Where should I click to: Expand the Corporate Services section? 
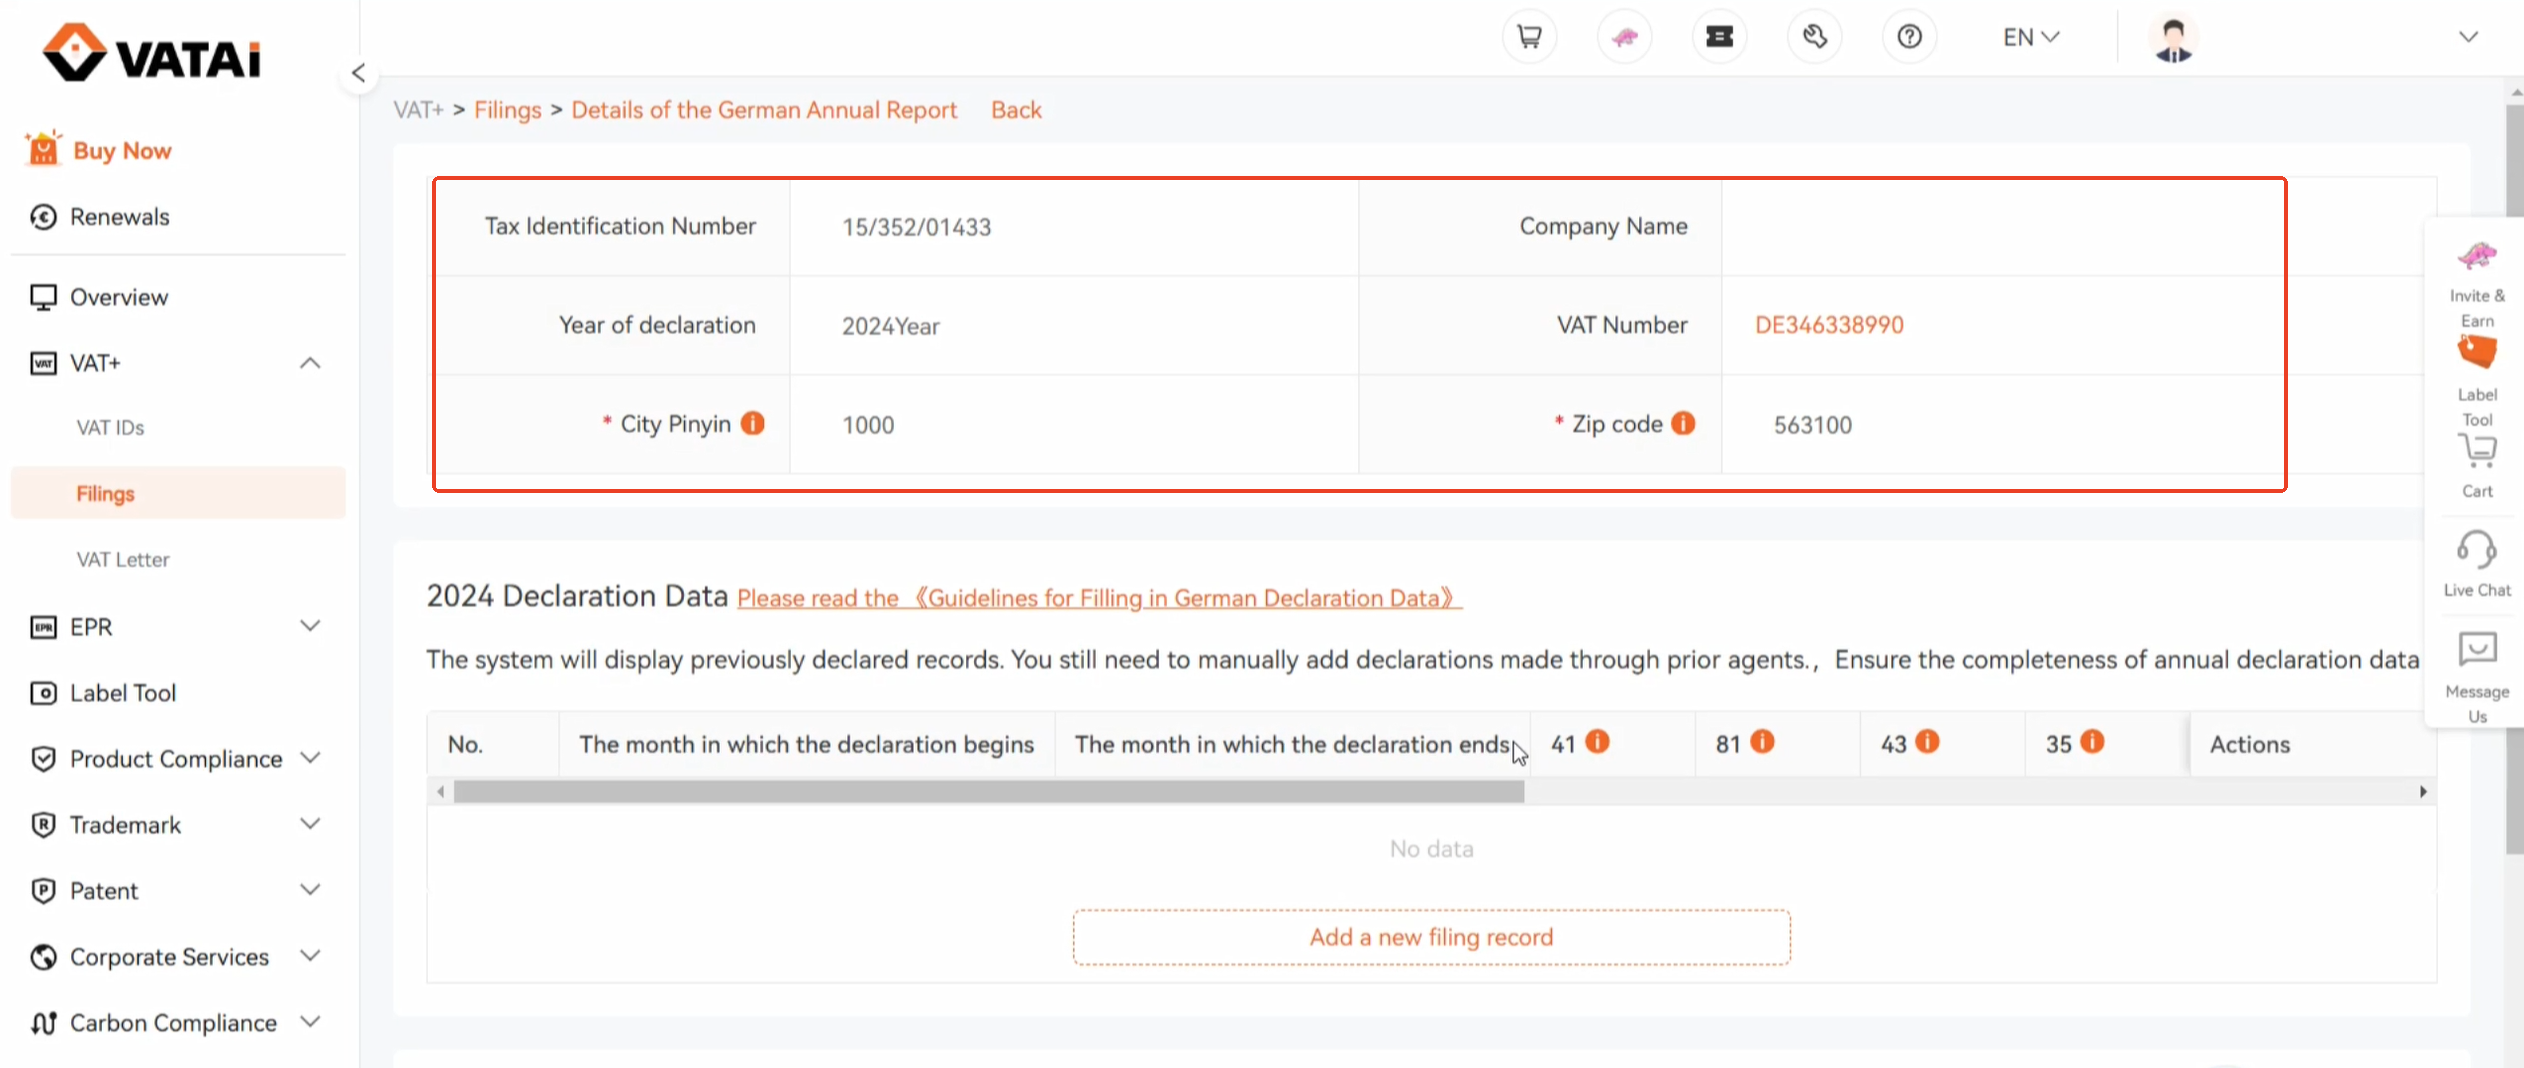pyautogui.click(x=310, y=956)
